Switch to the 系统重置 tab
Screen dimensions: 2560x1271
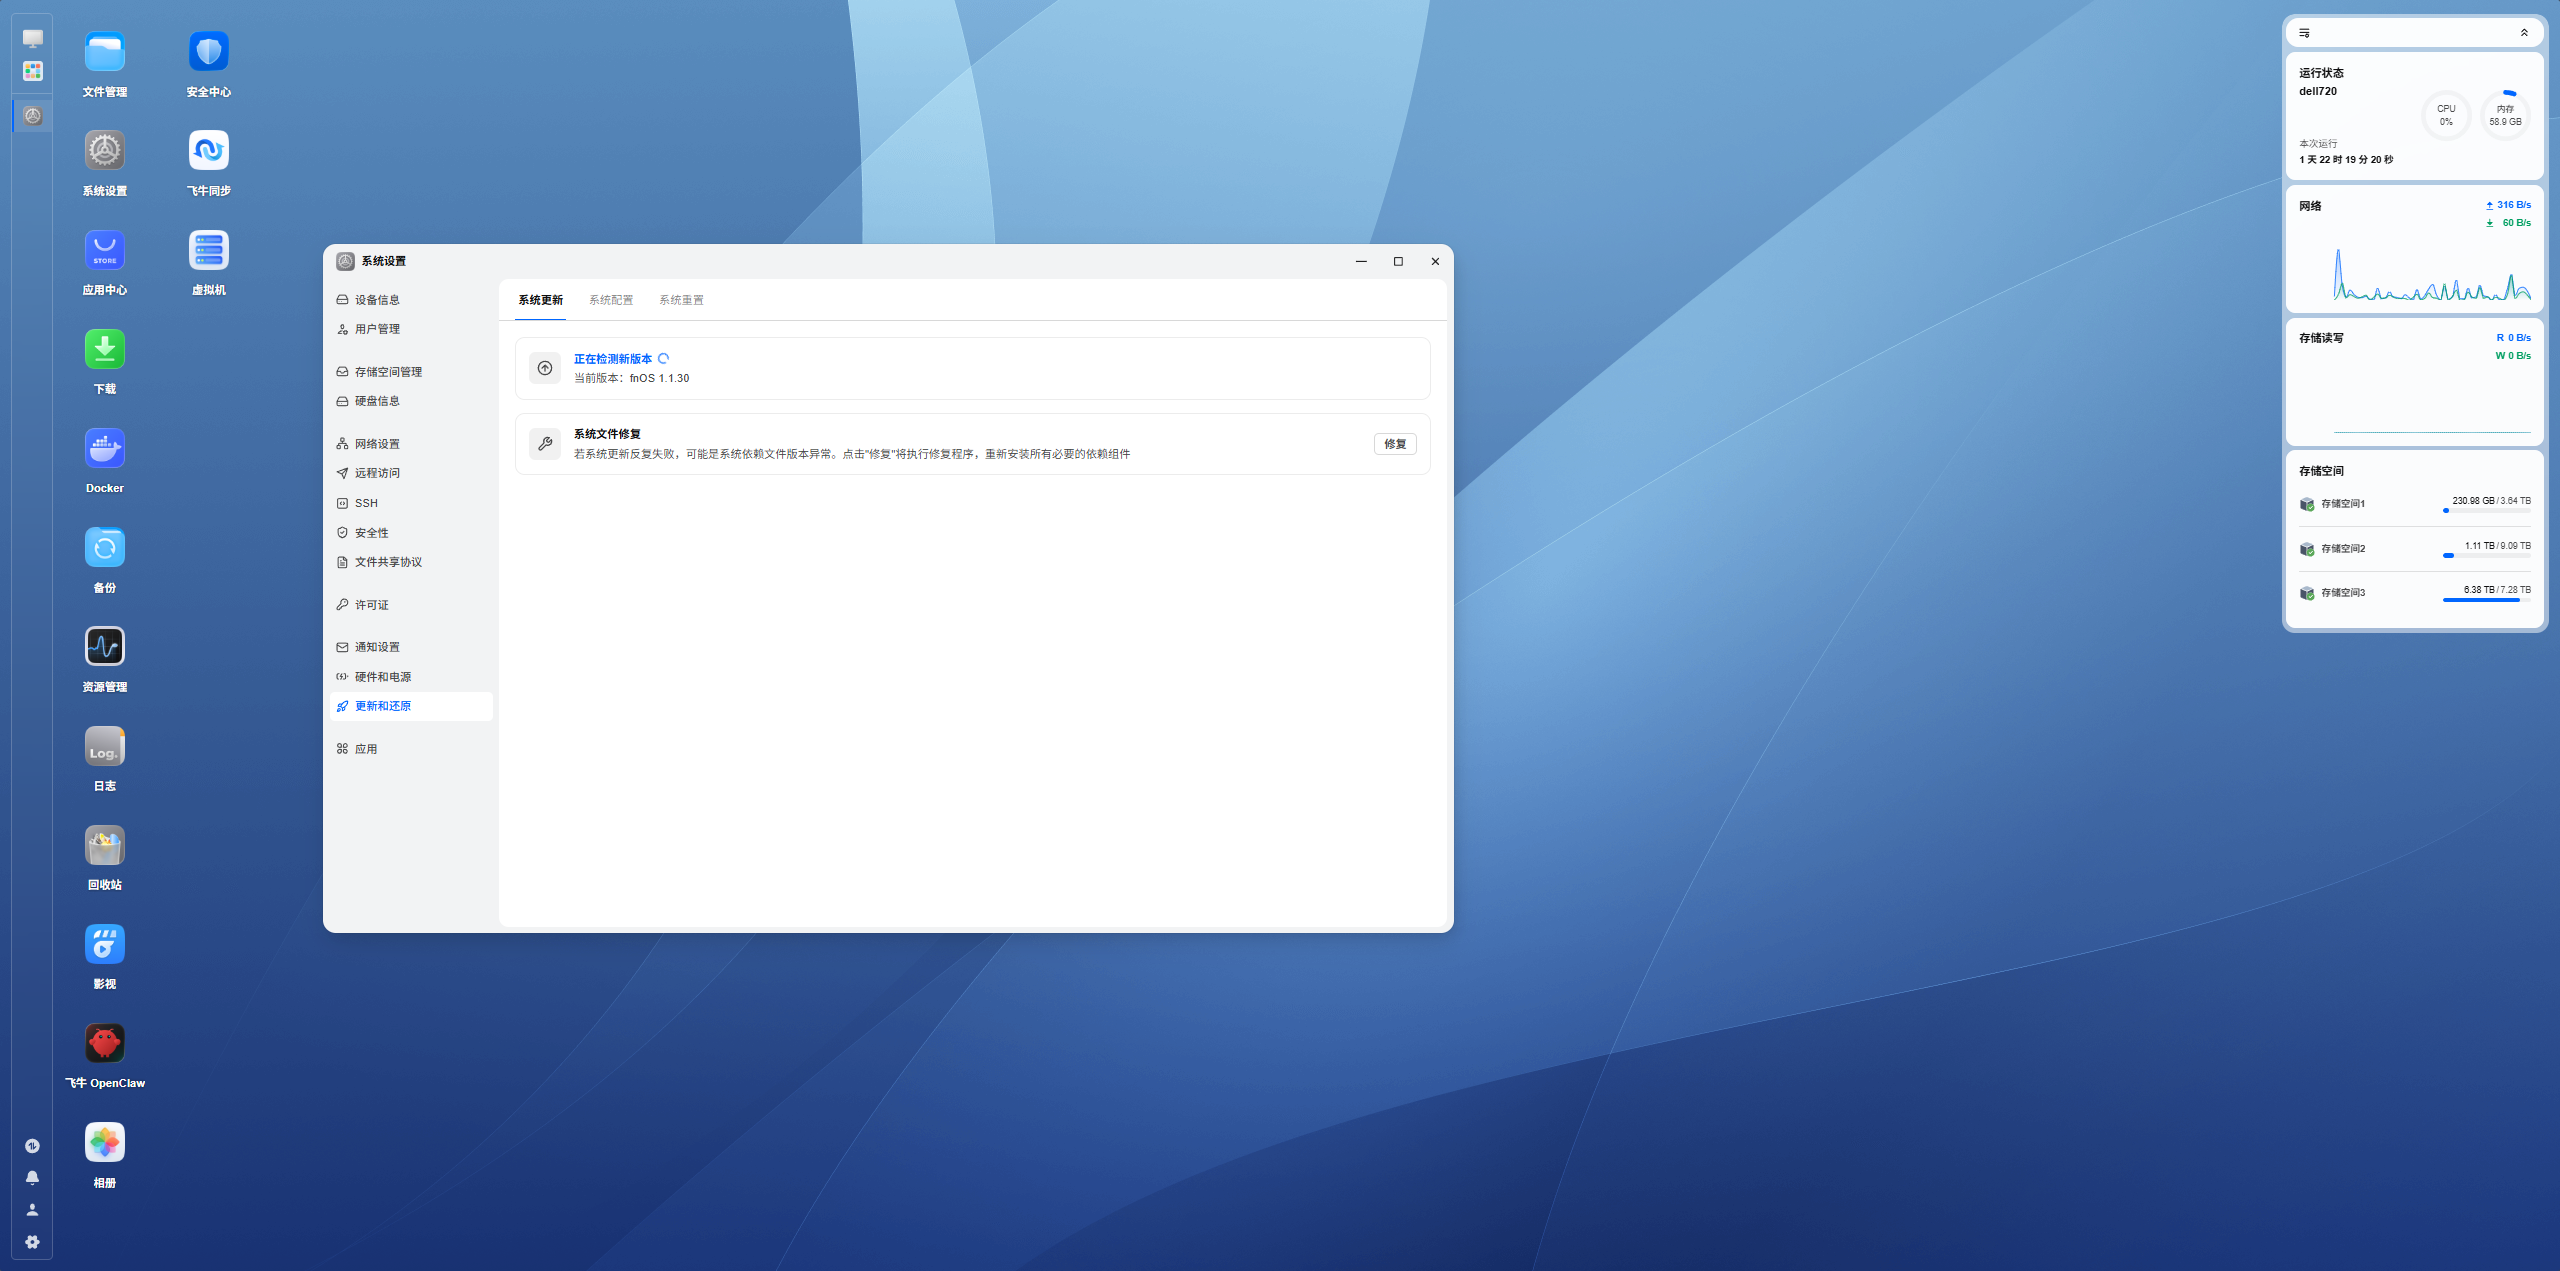click(x=681, y=300)
